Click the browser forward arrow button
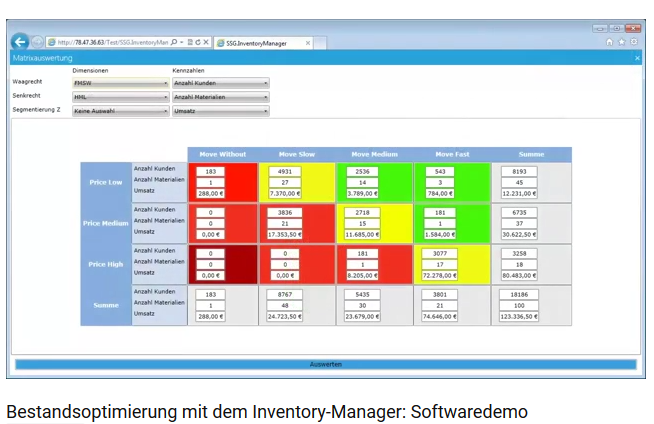This screenshot has height=424, width=654. coord(37,42)
